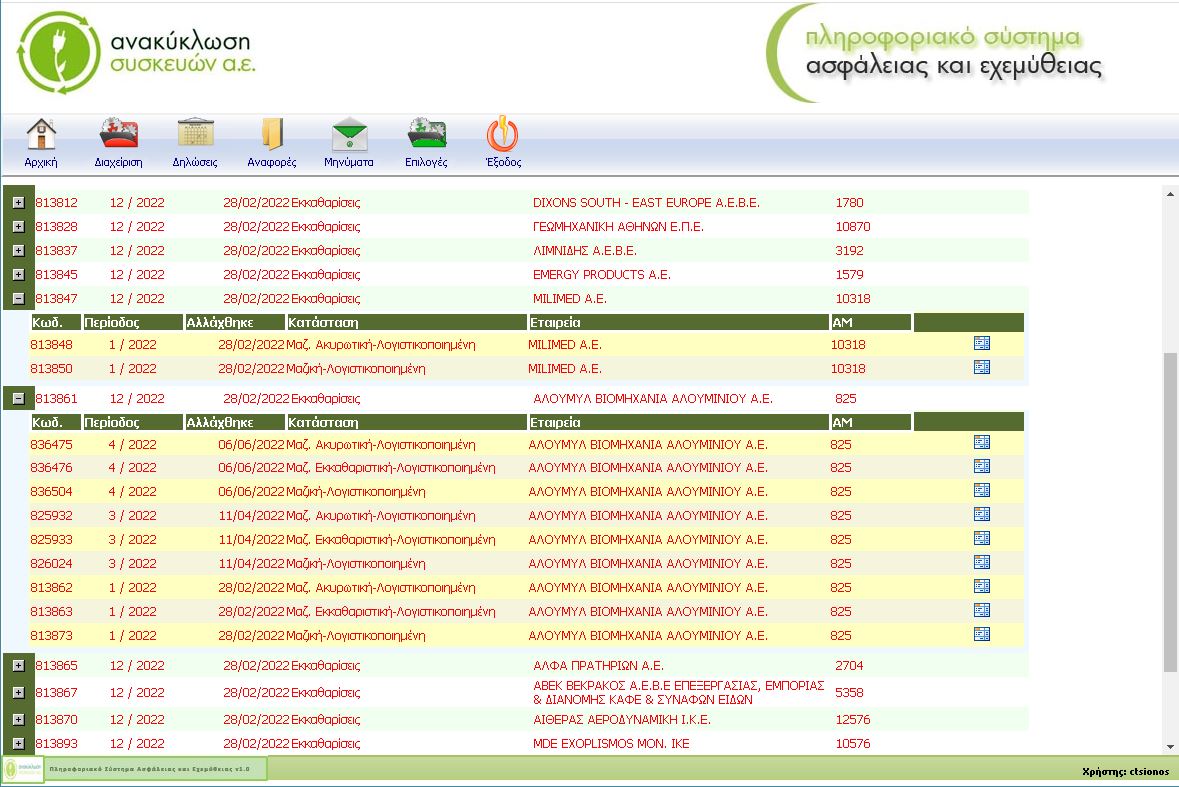Open details icon for record 836504
Image resolution: width=1179 pixels, height=787 pixels.
982,491
